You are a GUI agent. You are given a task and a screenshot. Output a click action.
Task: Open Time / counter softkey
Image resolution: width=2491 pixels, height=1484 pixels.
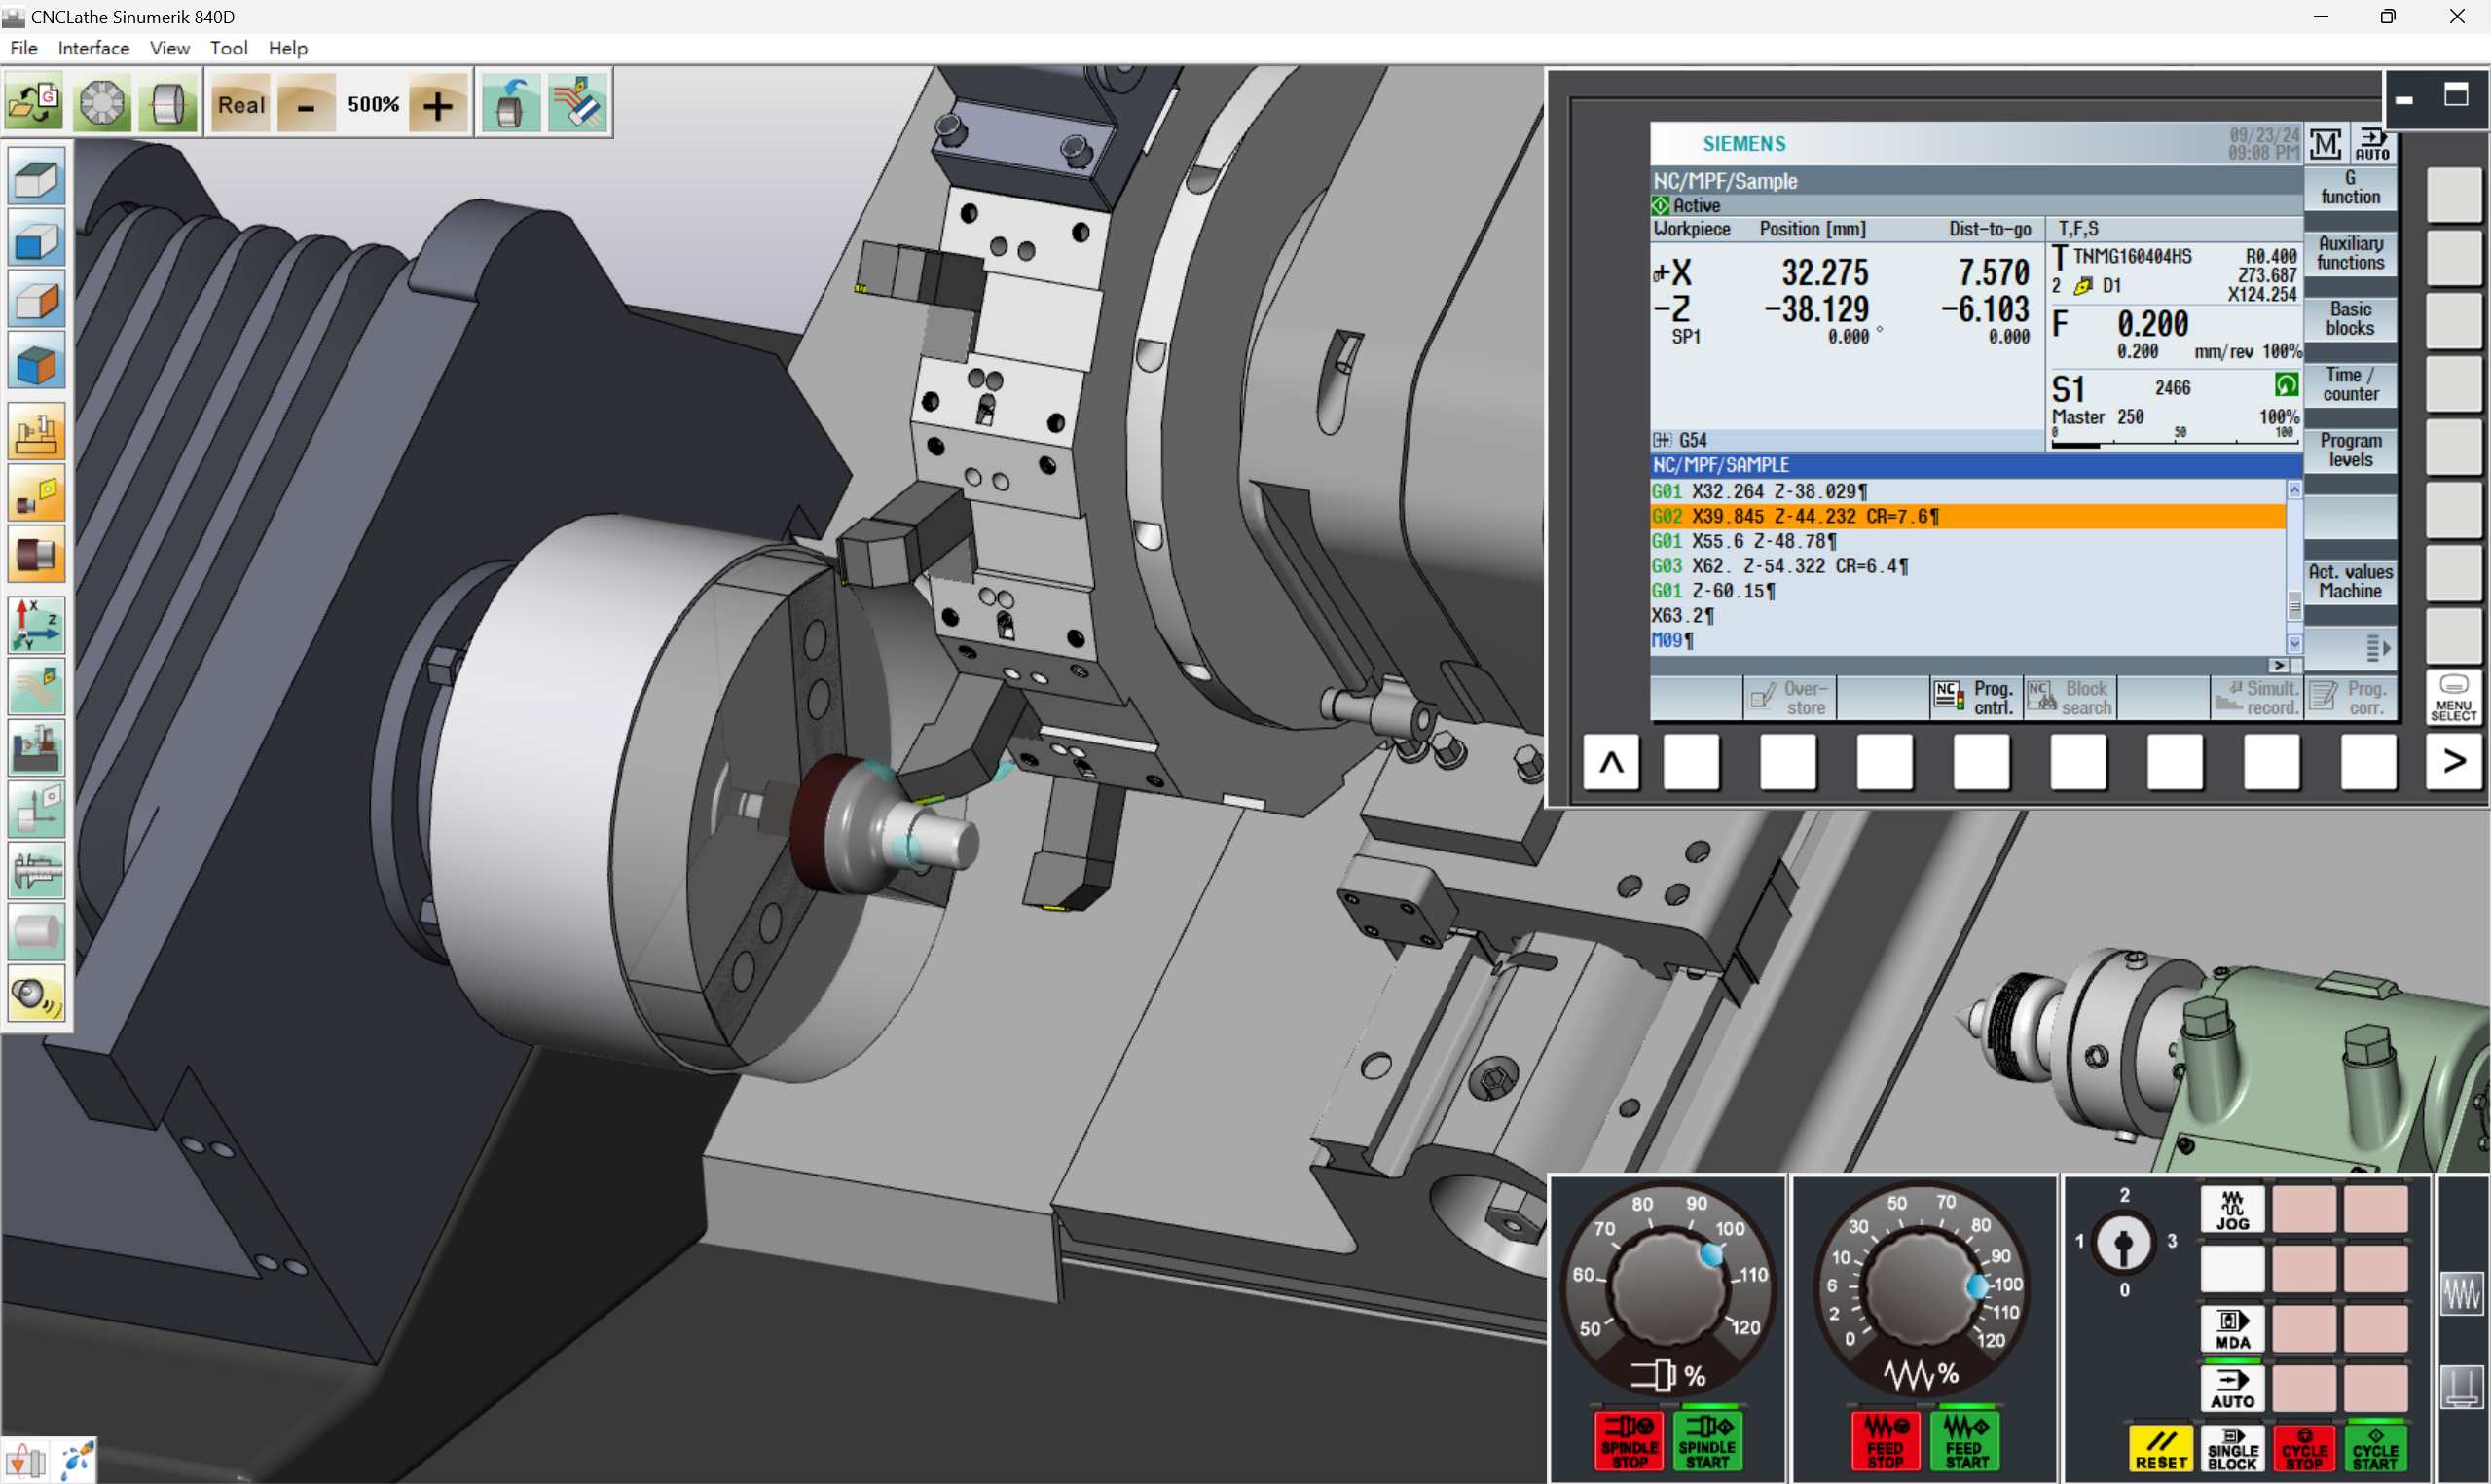2350,384
